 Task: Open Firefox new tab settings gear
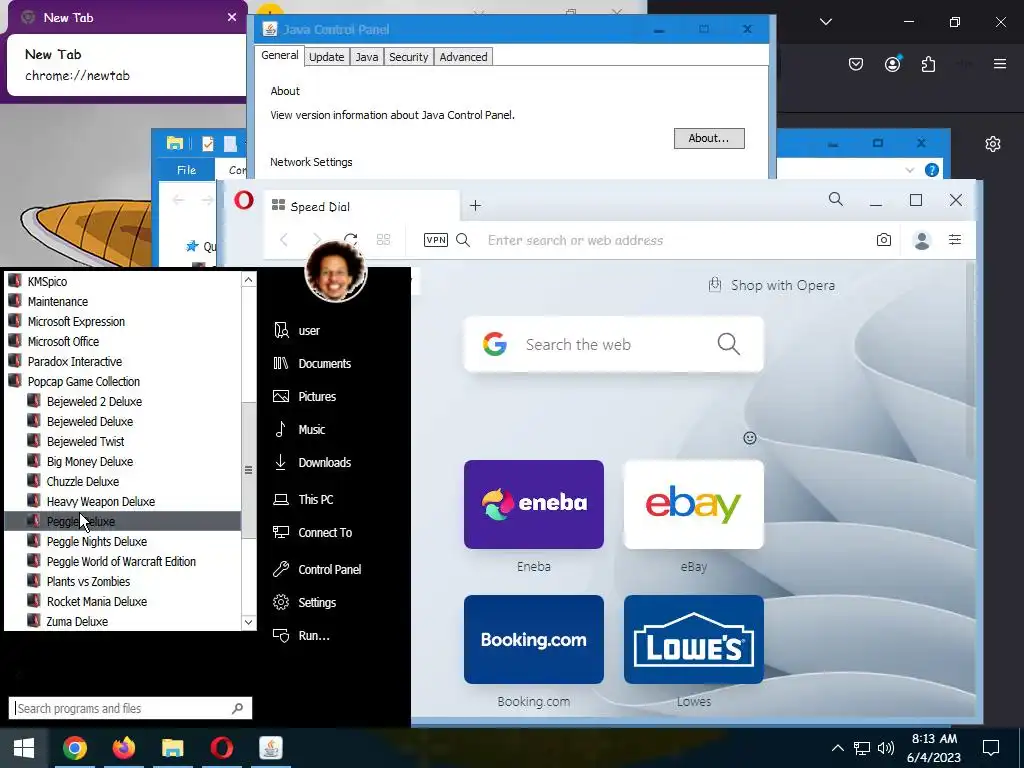[x=993, y=144]
